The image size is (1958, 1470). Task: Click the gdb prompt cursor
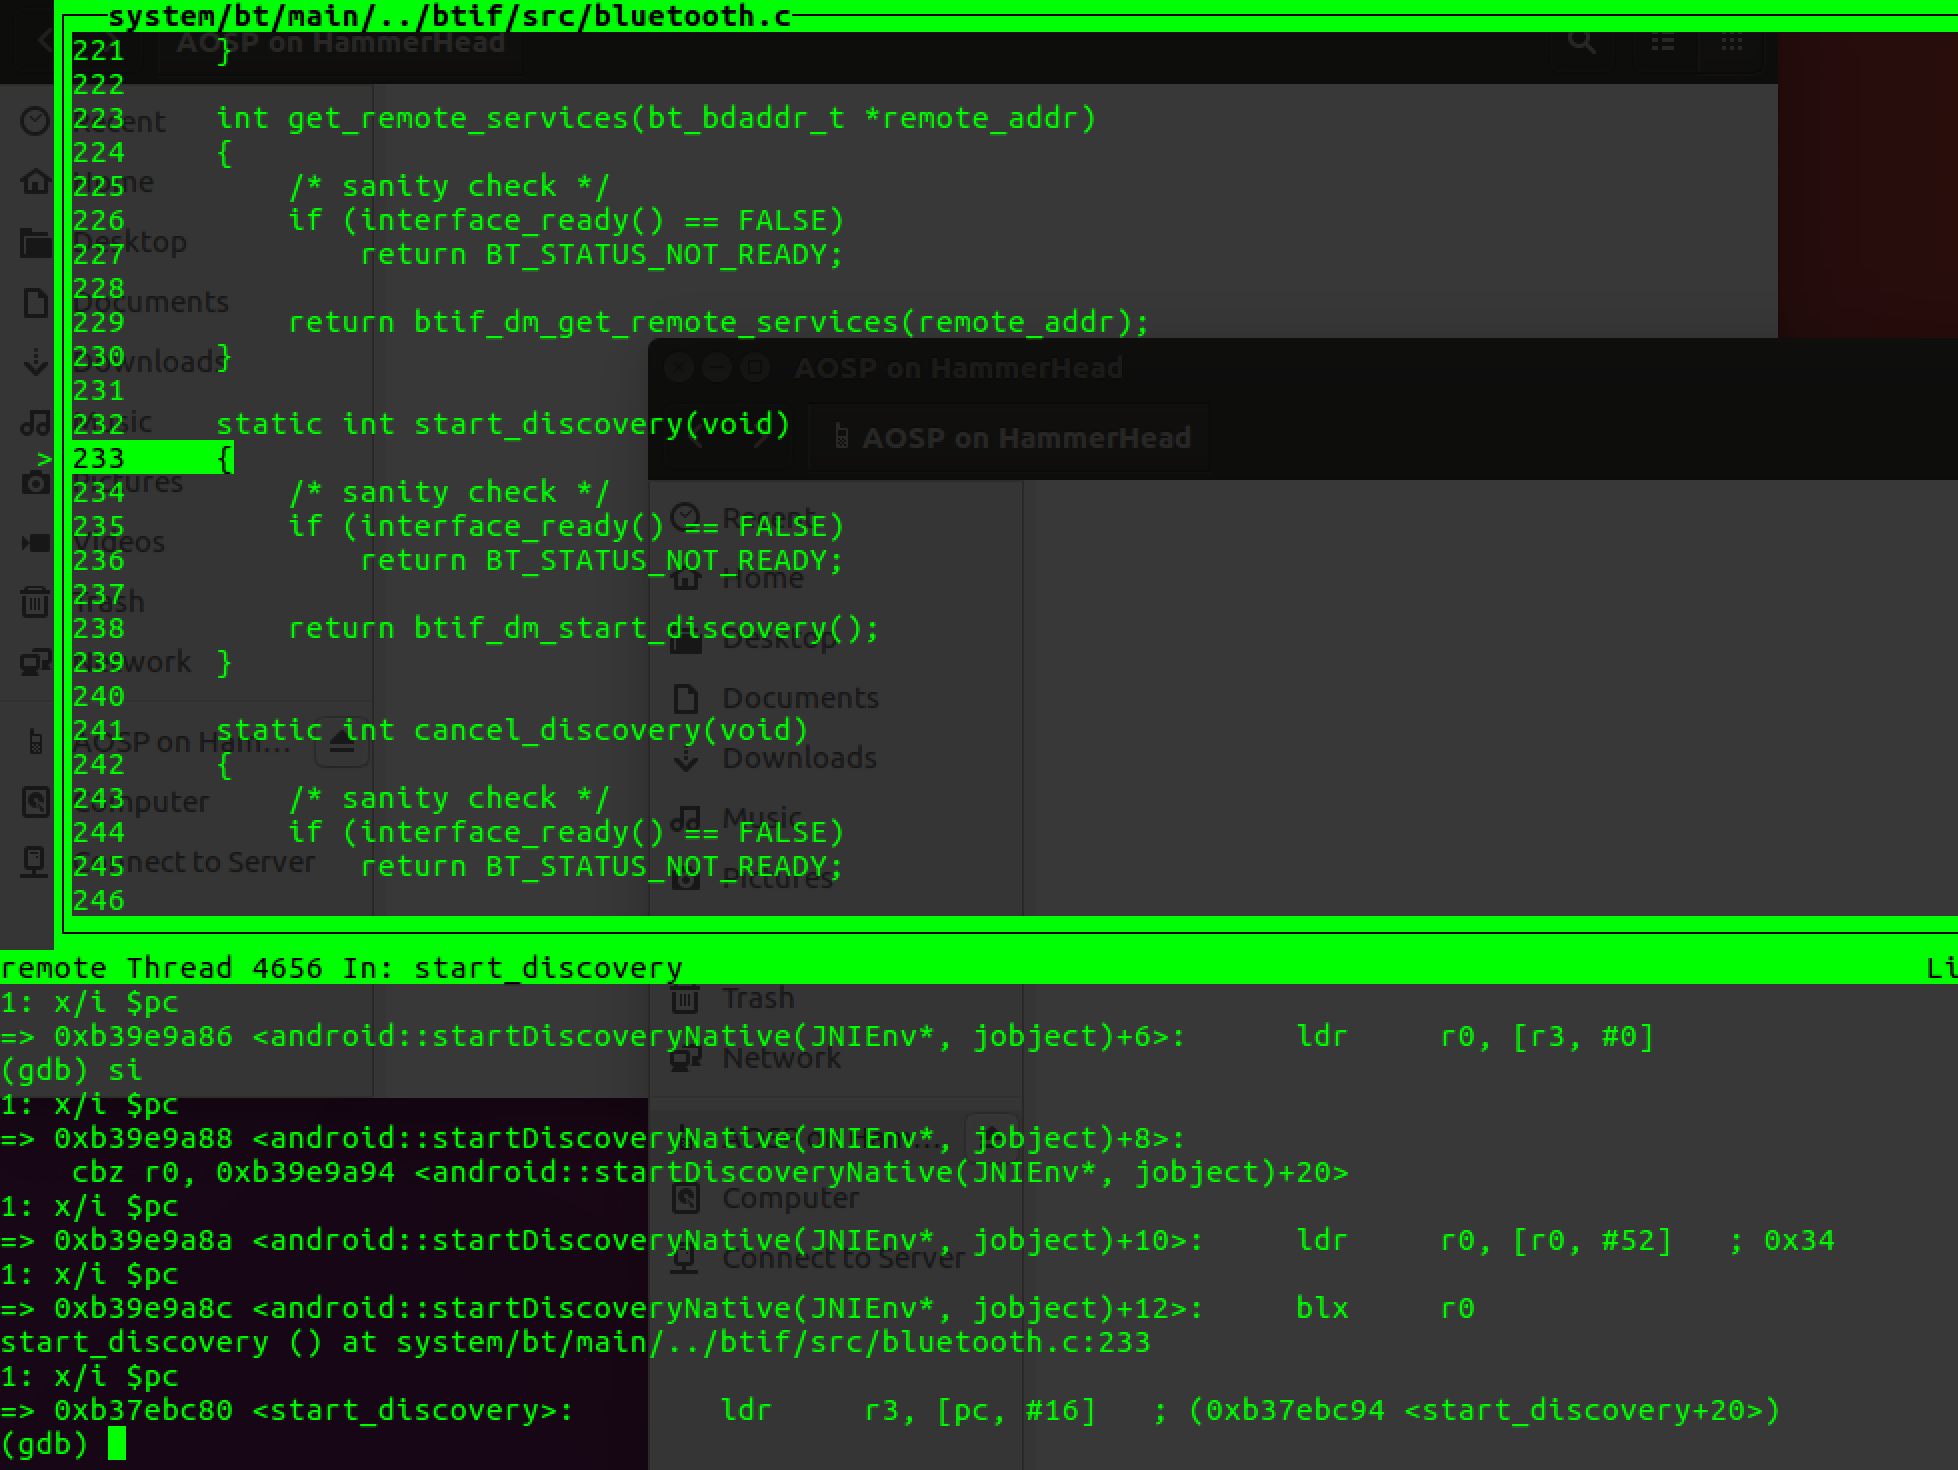point(117,1443)
